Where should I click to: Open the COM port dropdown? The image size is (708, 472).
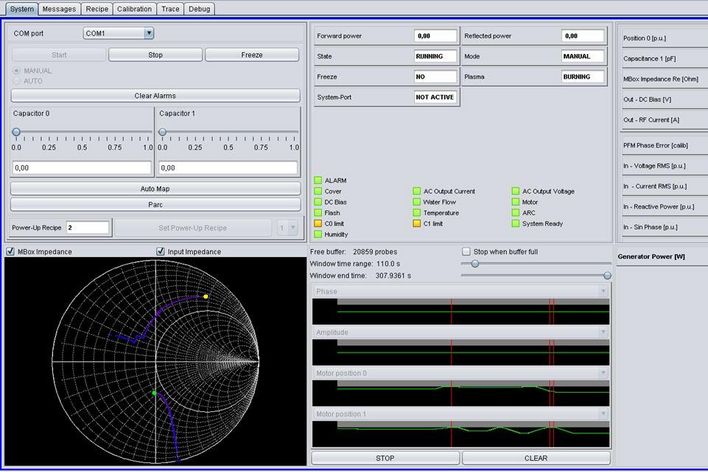pyautogui.click(x=147, y=33)
